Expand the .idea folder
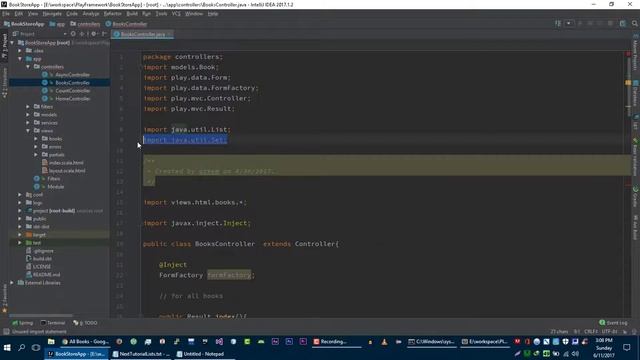640x360 pixels. point(20,51)
